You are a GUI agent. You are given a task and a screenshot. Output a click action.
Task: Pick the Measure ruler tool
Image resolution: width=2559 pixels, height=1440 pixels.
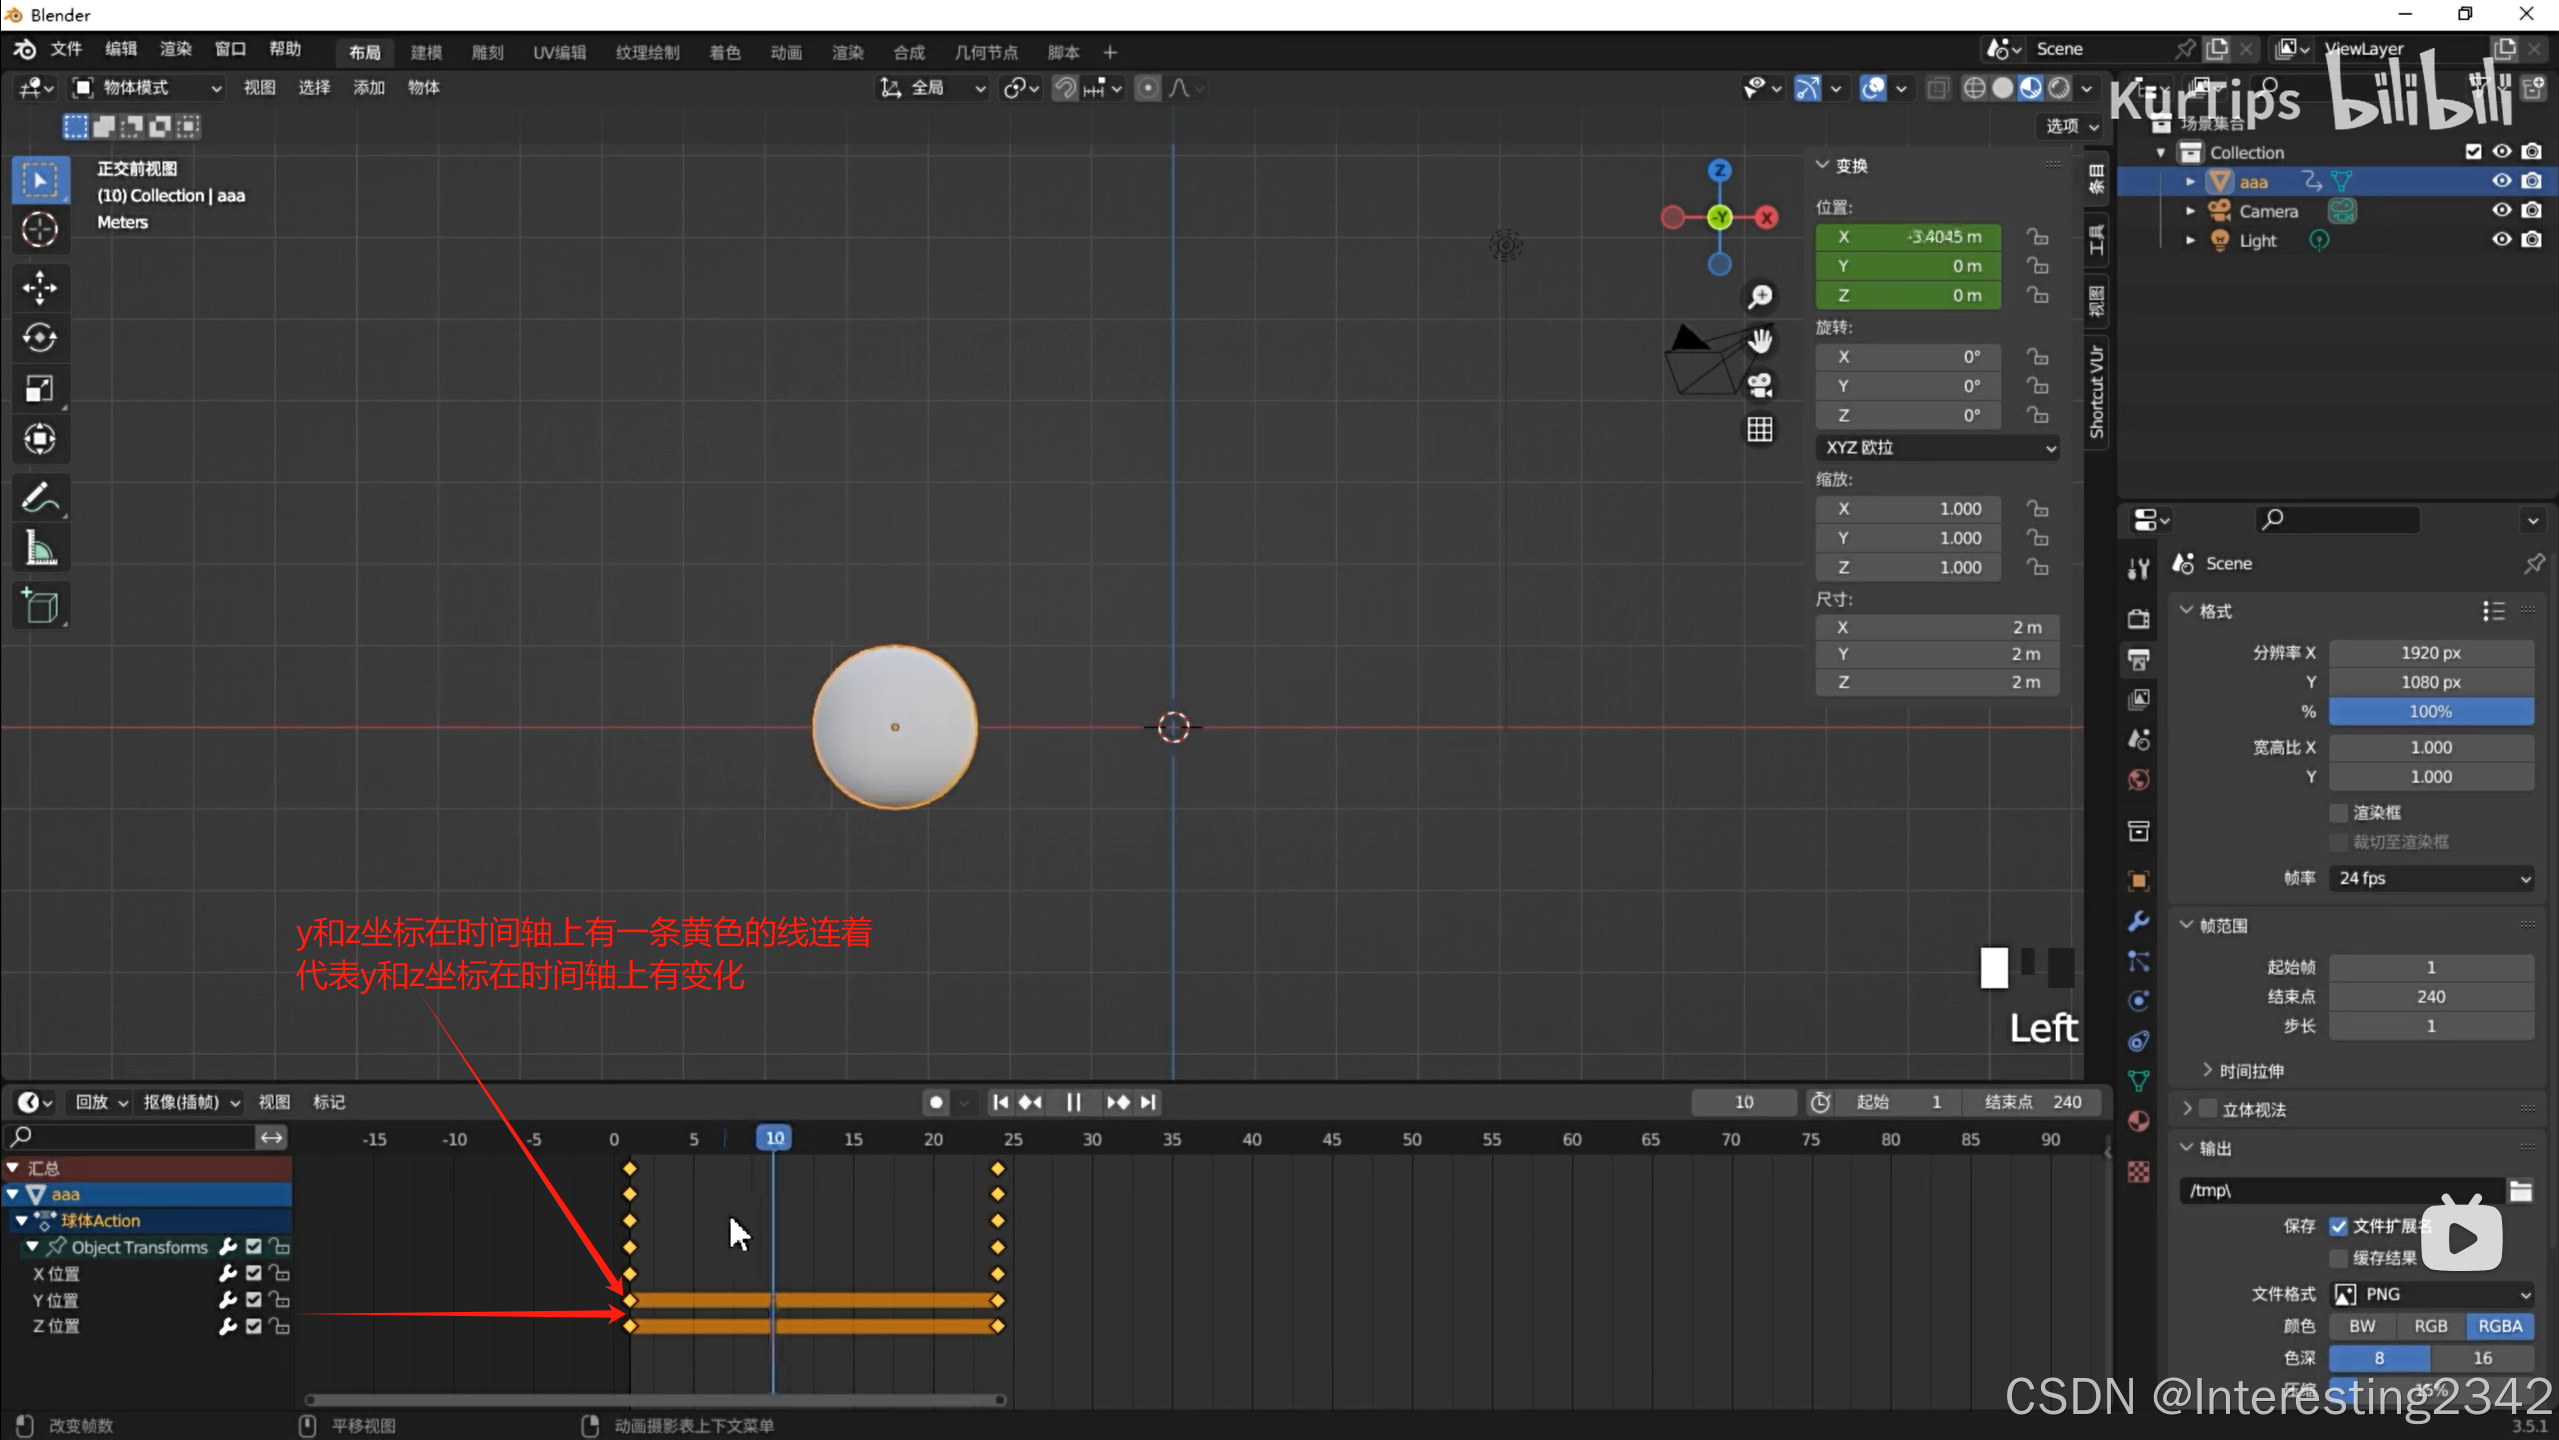(40, 548)
